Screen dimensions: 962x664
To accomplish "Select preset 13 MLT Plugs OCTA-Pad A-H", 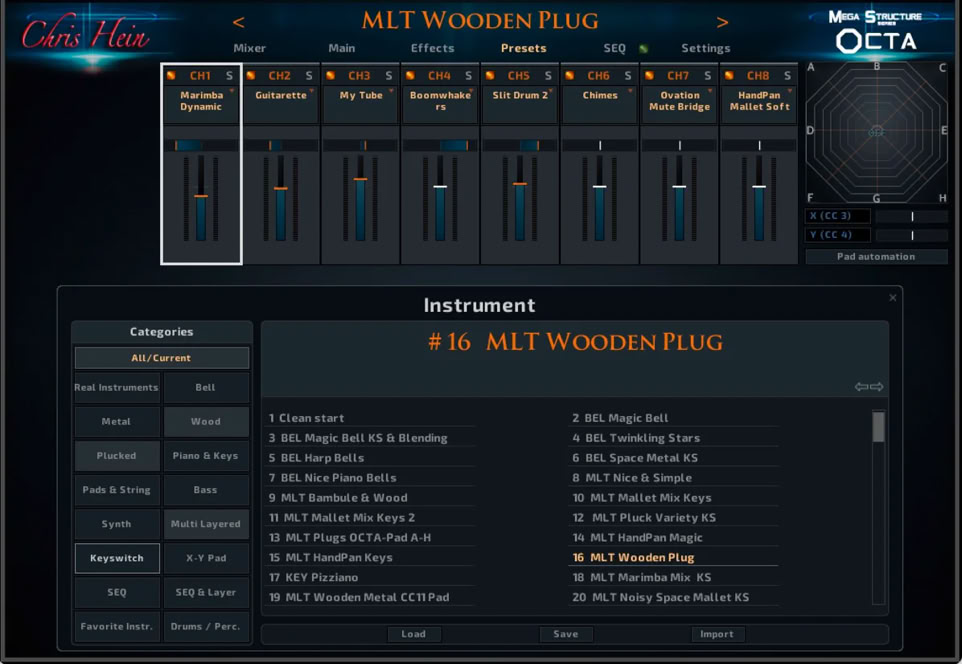I will point(371,538).
